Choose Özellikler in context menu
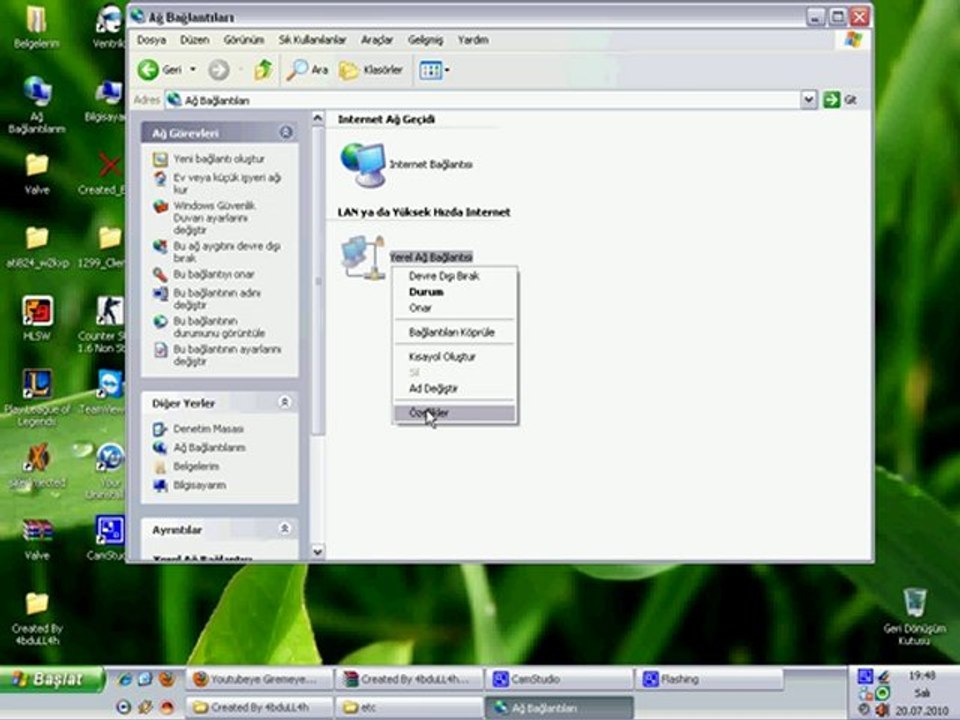The image size is (960, 720). click(x=455, y=413)
